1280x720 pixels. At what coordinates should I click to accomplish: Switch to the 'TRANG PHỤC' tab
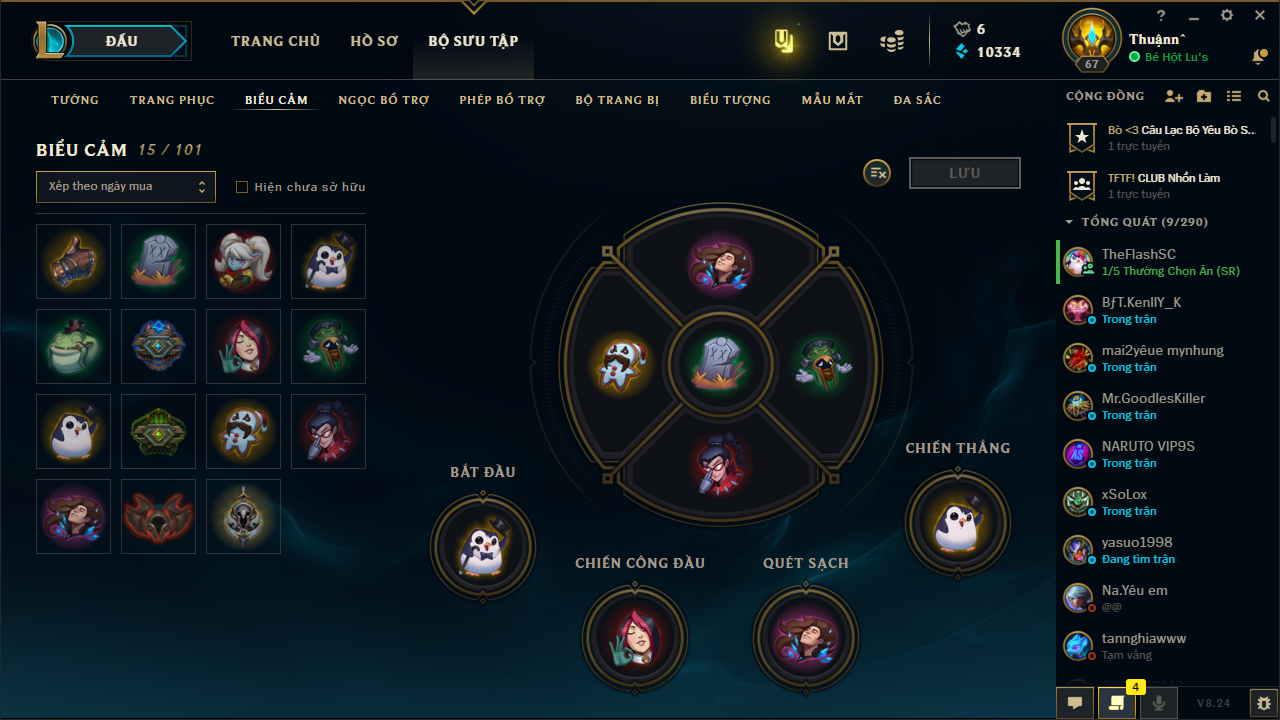coord(172,100)
